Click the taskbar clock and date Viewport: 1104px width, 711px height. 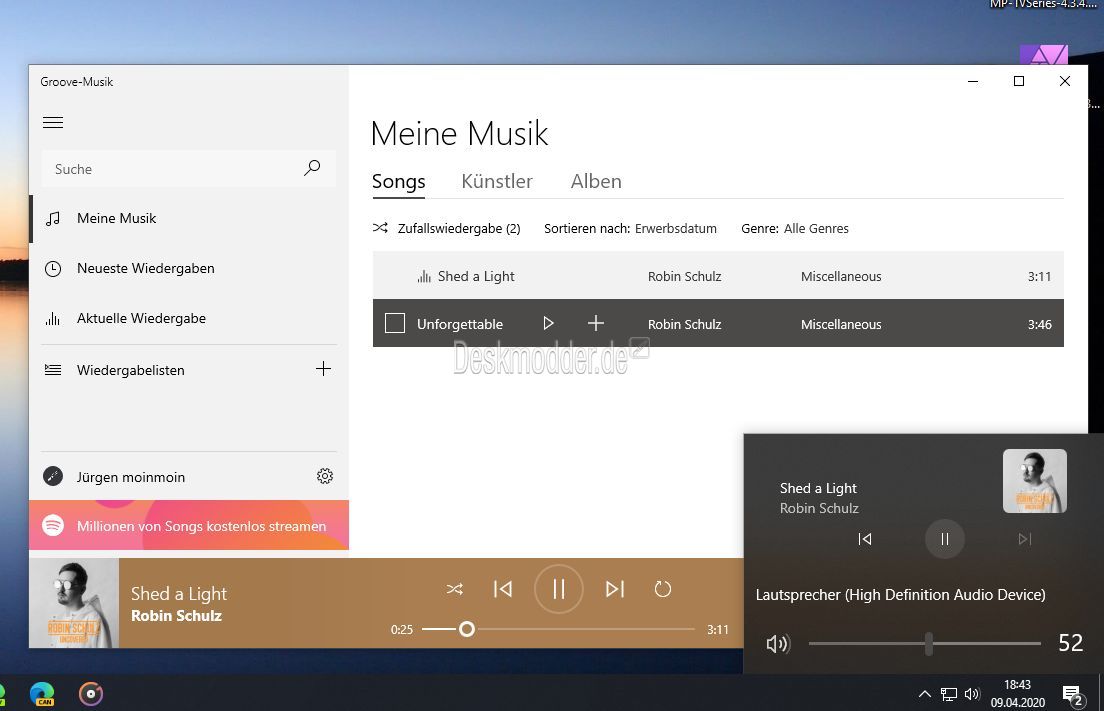[1017, 693]
